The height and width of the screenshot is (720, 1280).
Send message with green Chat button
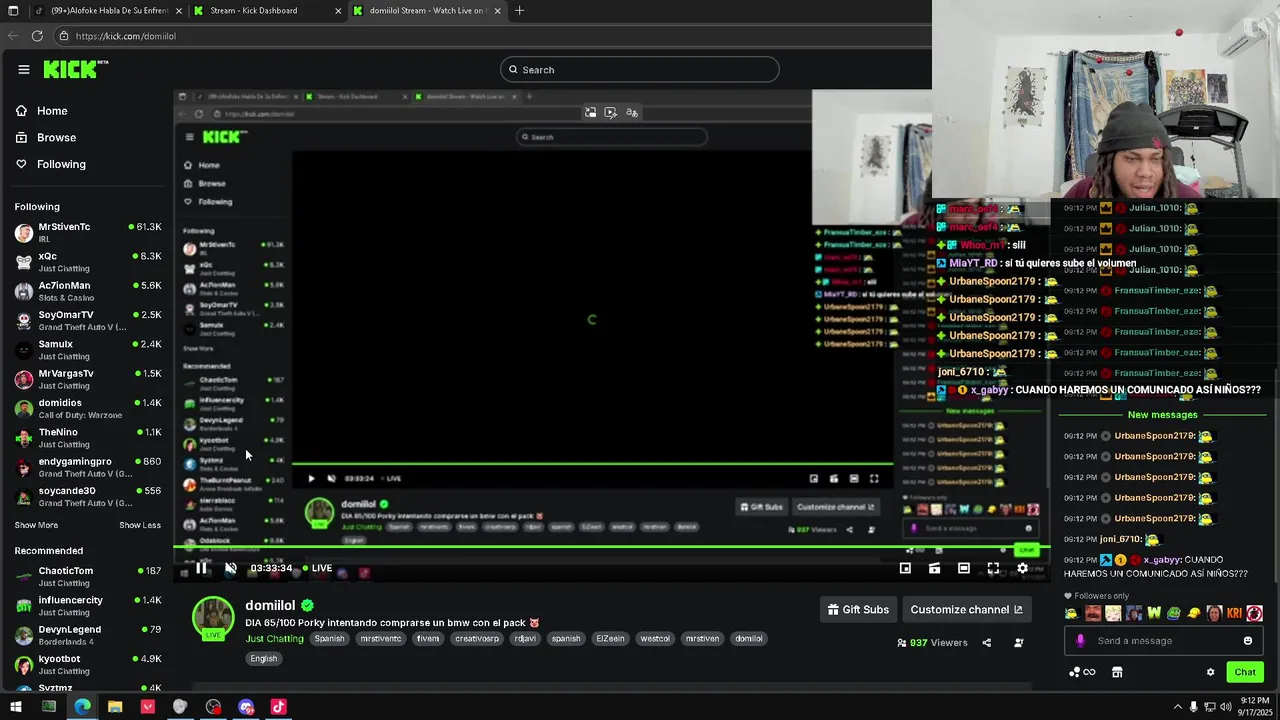1245,672
